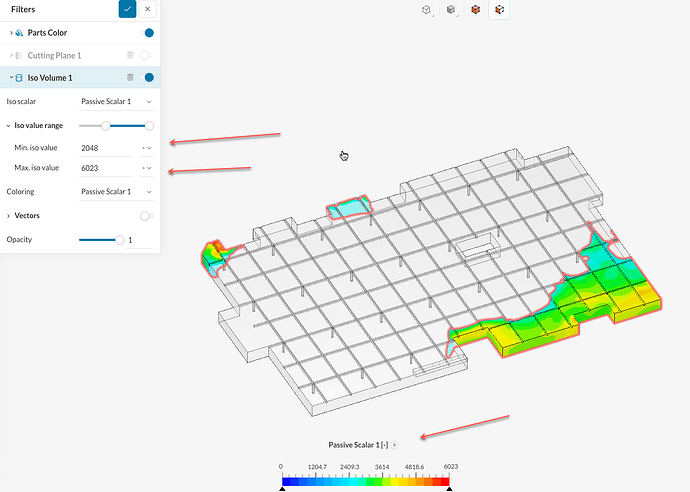Image resolution: width=690 pixels, height=492 pixels.
Task: Click the Iso Volume 1 cylinder icon
Action: pos(19,78)
